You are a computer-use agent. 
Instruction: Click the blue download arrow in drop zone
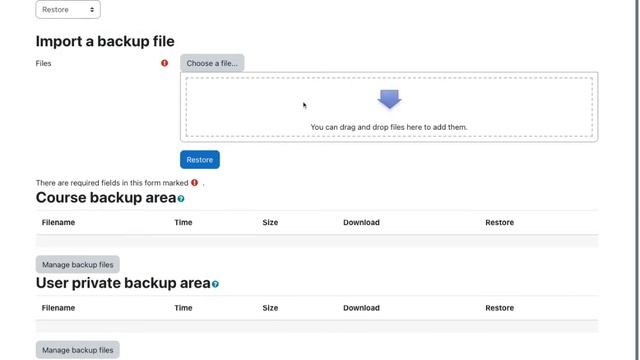click(389, 99)
